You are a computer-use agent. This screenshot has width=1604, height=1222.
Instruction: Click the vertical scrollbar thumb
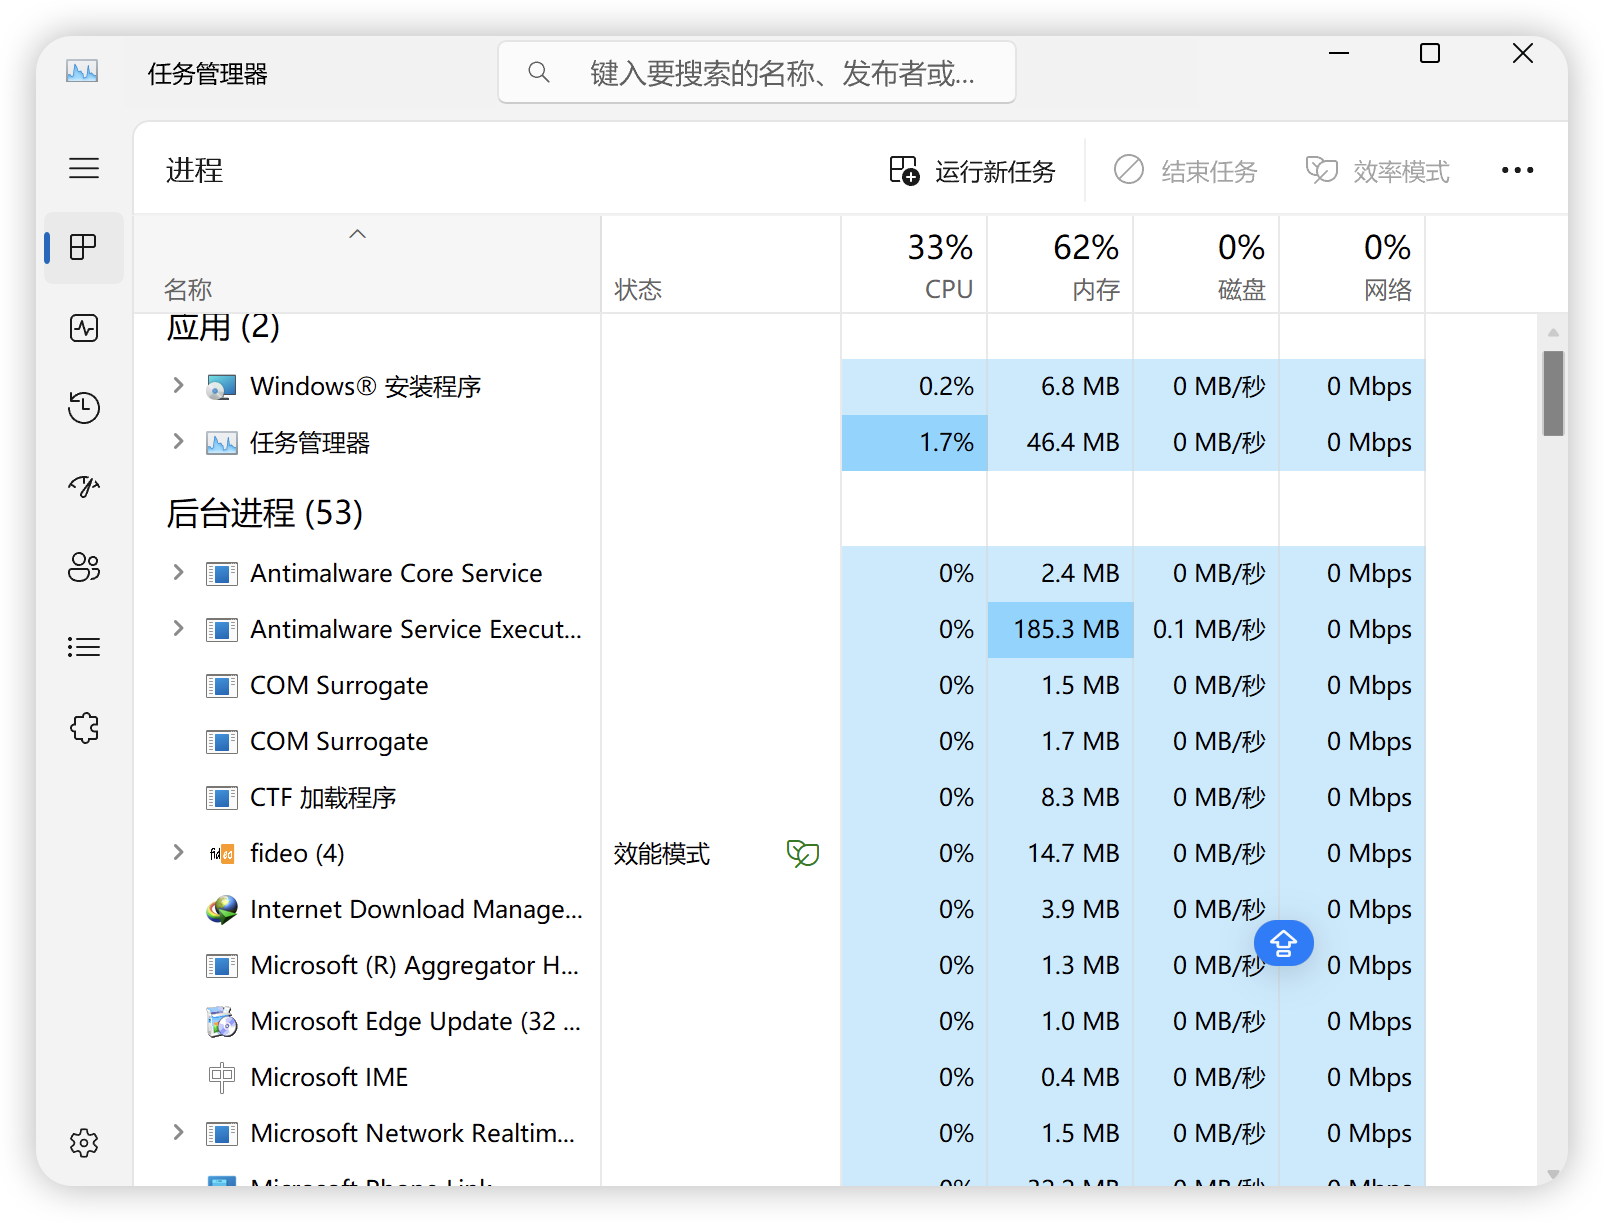click(1553, 394)
